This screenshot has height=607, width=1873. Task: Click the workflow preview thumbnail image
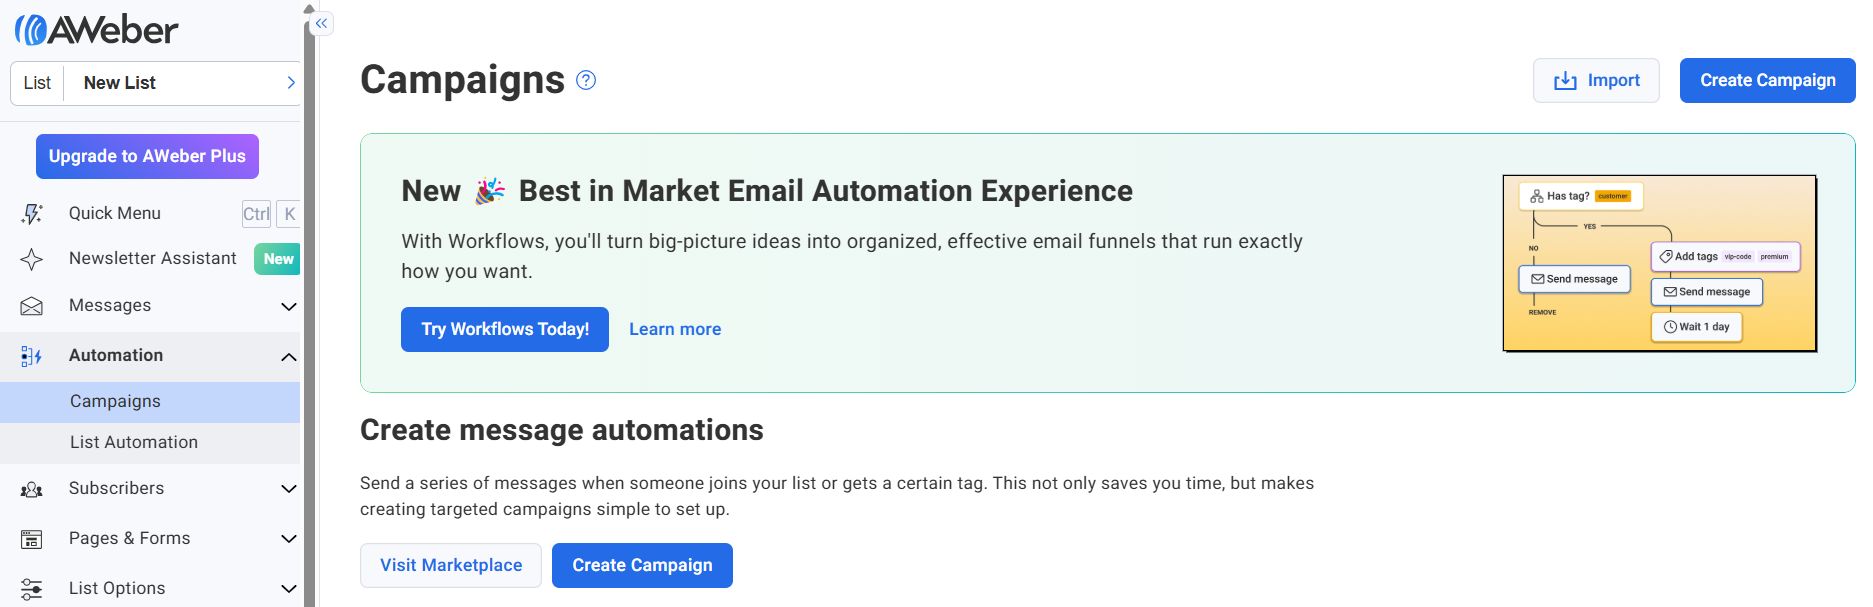coord(1660,263)
